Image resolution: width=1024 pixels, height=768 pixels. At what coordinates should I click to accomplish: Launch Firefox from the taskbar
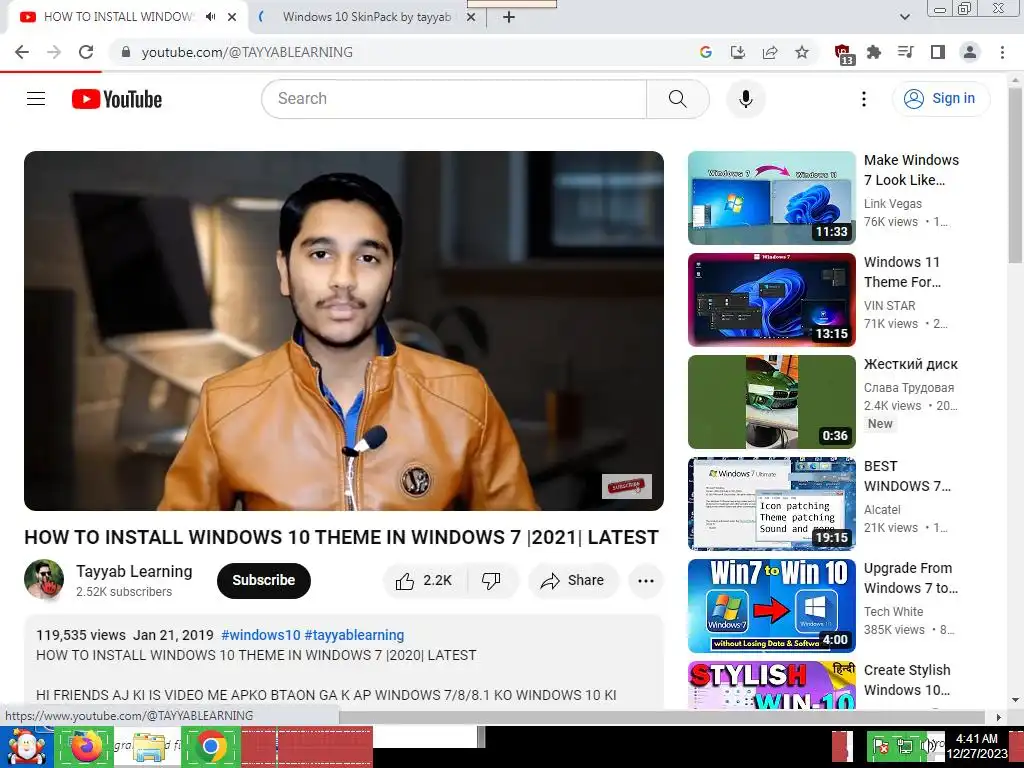pyautogui.click(x=85, y=747)
